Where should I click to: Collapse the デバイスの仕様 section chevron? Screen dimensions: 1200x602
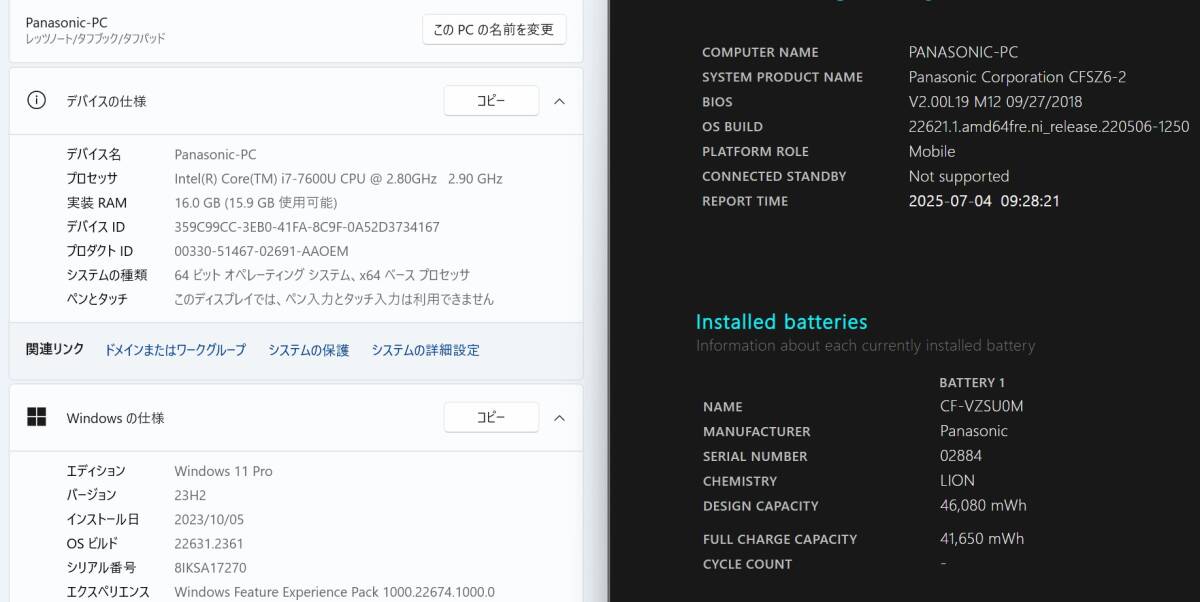pyautogui.click(x=560, y=100)
